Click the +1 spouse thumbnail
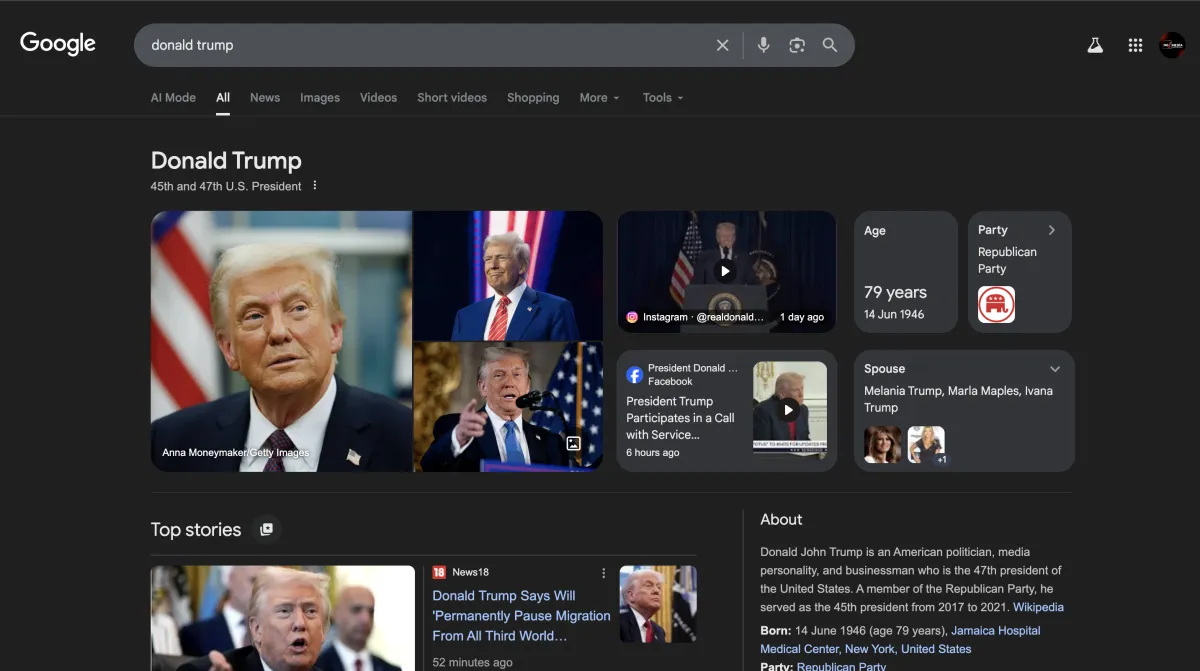This screenshot has height=671, width=1200. [926, 445]
